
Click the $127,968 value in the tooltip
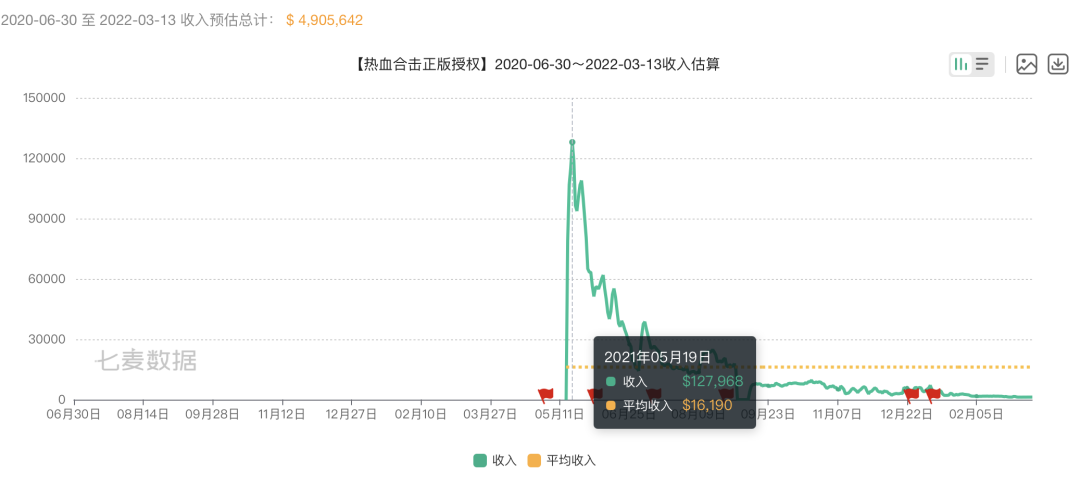pos(712,381)
